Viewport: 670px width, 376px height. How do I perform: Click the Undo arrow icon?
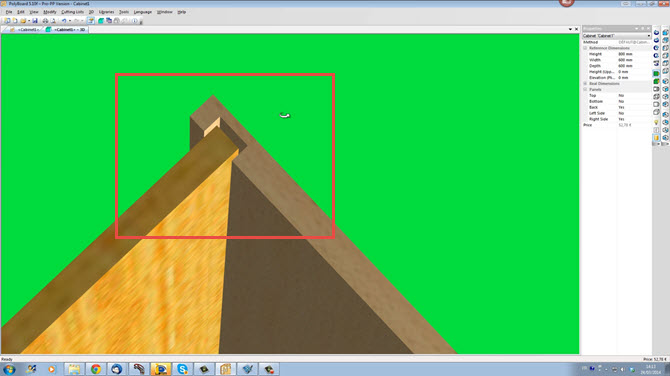click(64, 21)
